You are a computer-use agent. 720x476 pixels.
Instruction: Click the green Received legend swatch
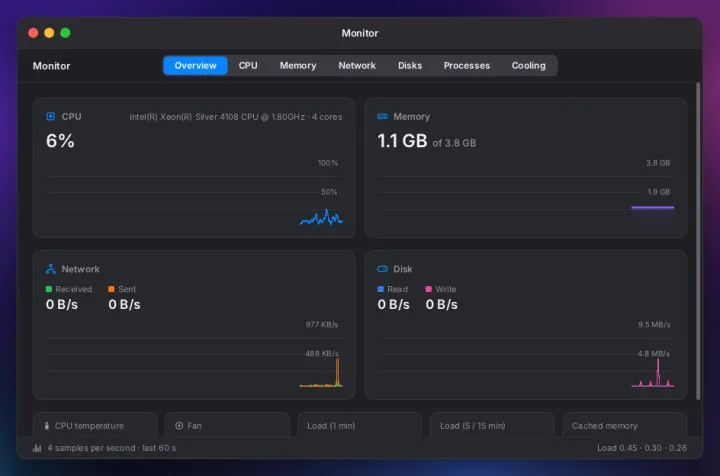point(49,289)
